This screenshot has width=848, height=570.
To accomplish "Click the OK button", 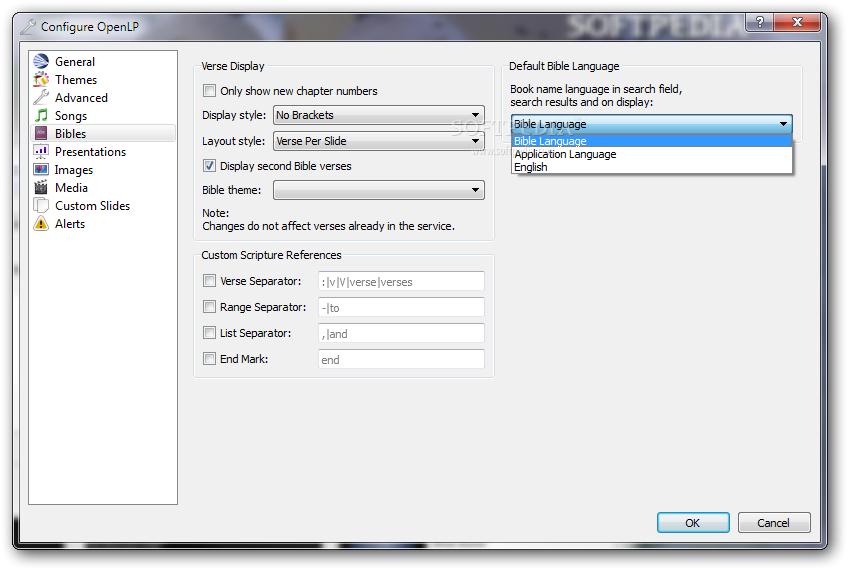I will coord(693,522).
